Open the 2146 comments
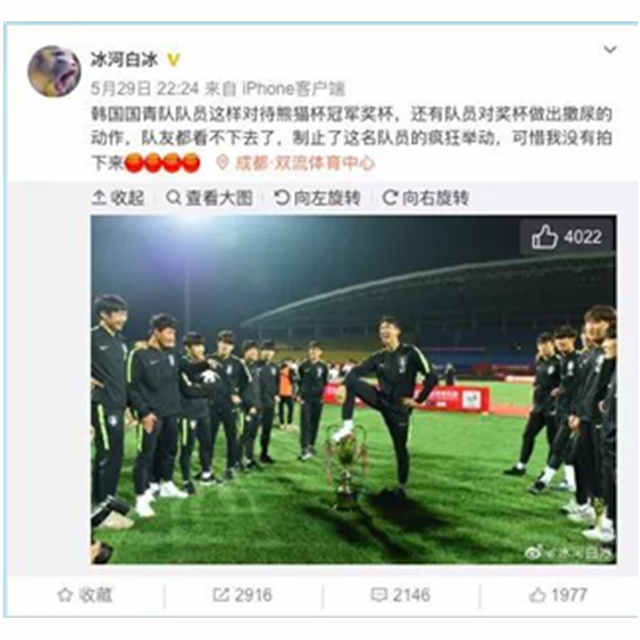This screenshot has width=640, height=640. point(400,595)
